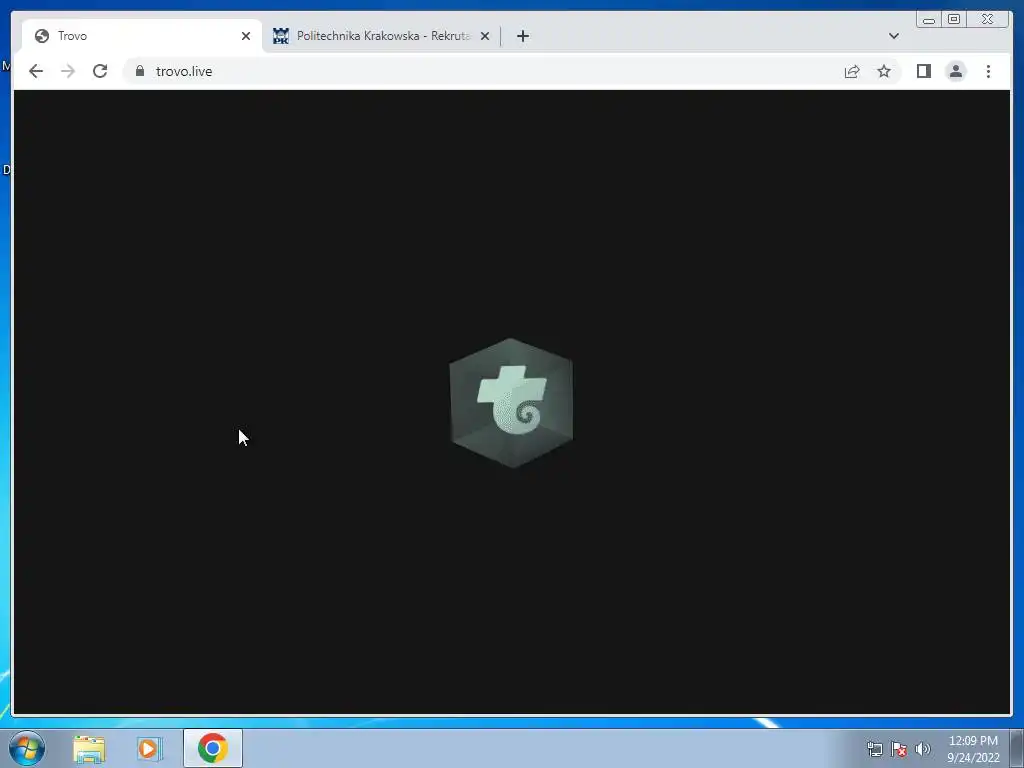Expand the tab search dropdown

(x=894, y=36)
